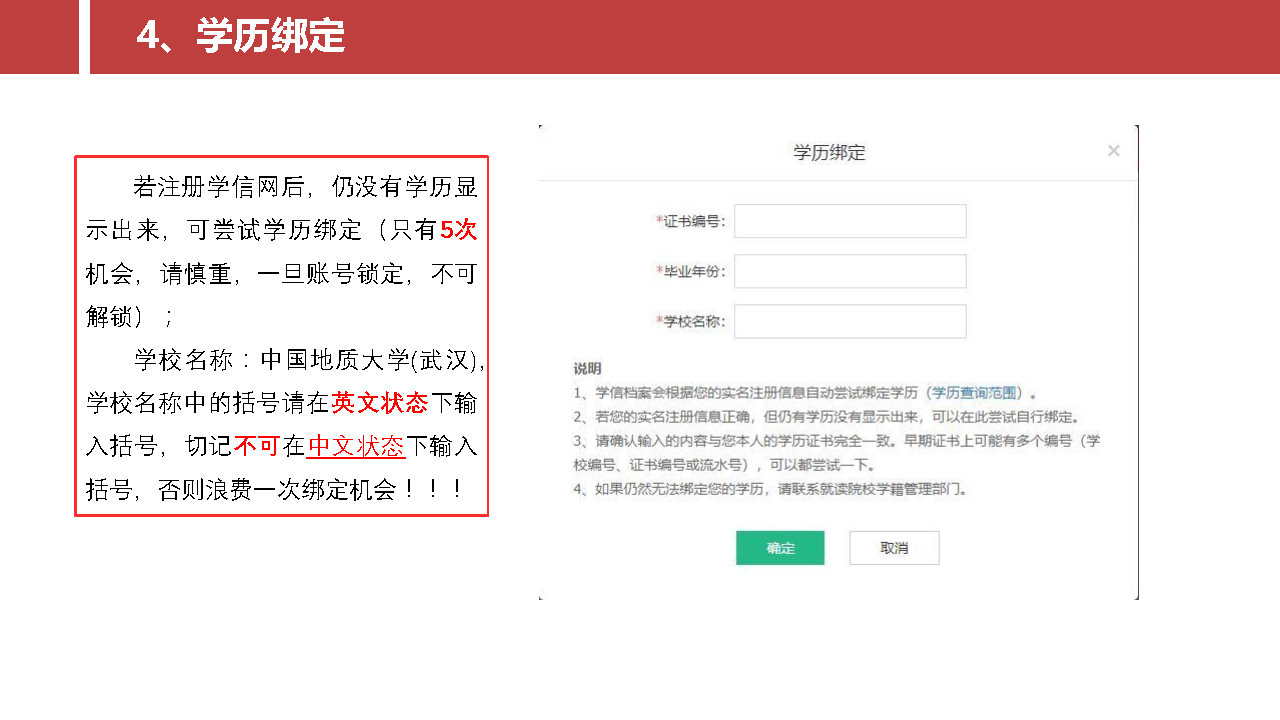Click the 毕业年份 field label
Screen dimensions: 1280x720
(694, 271)
